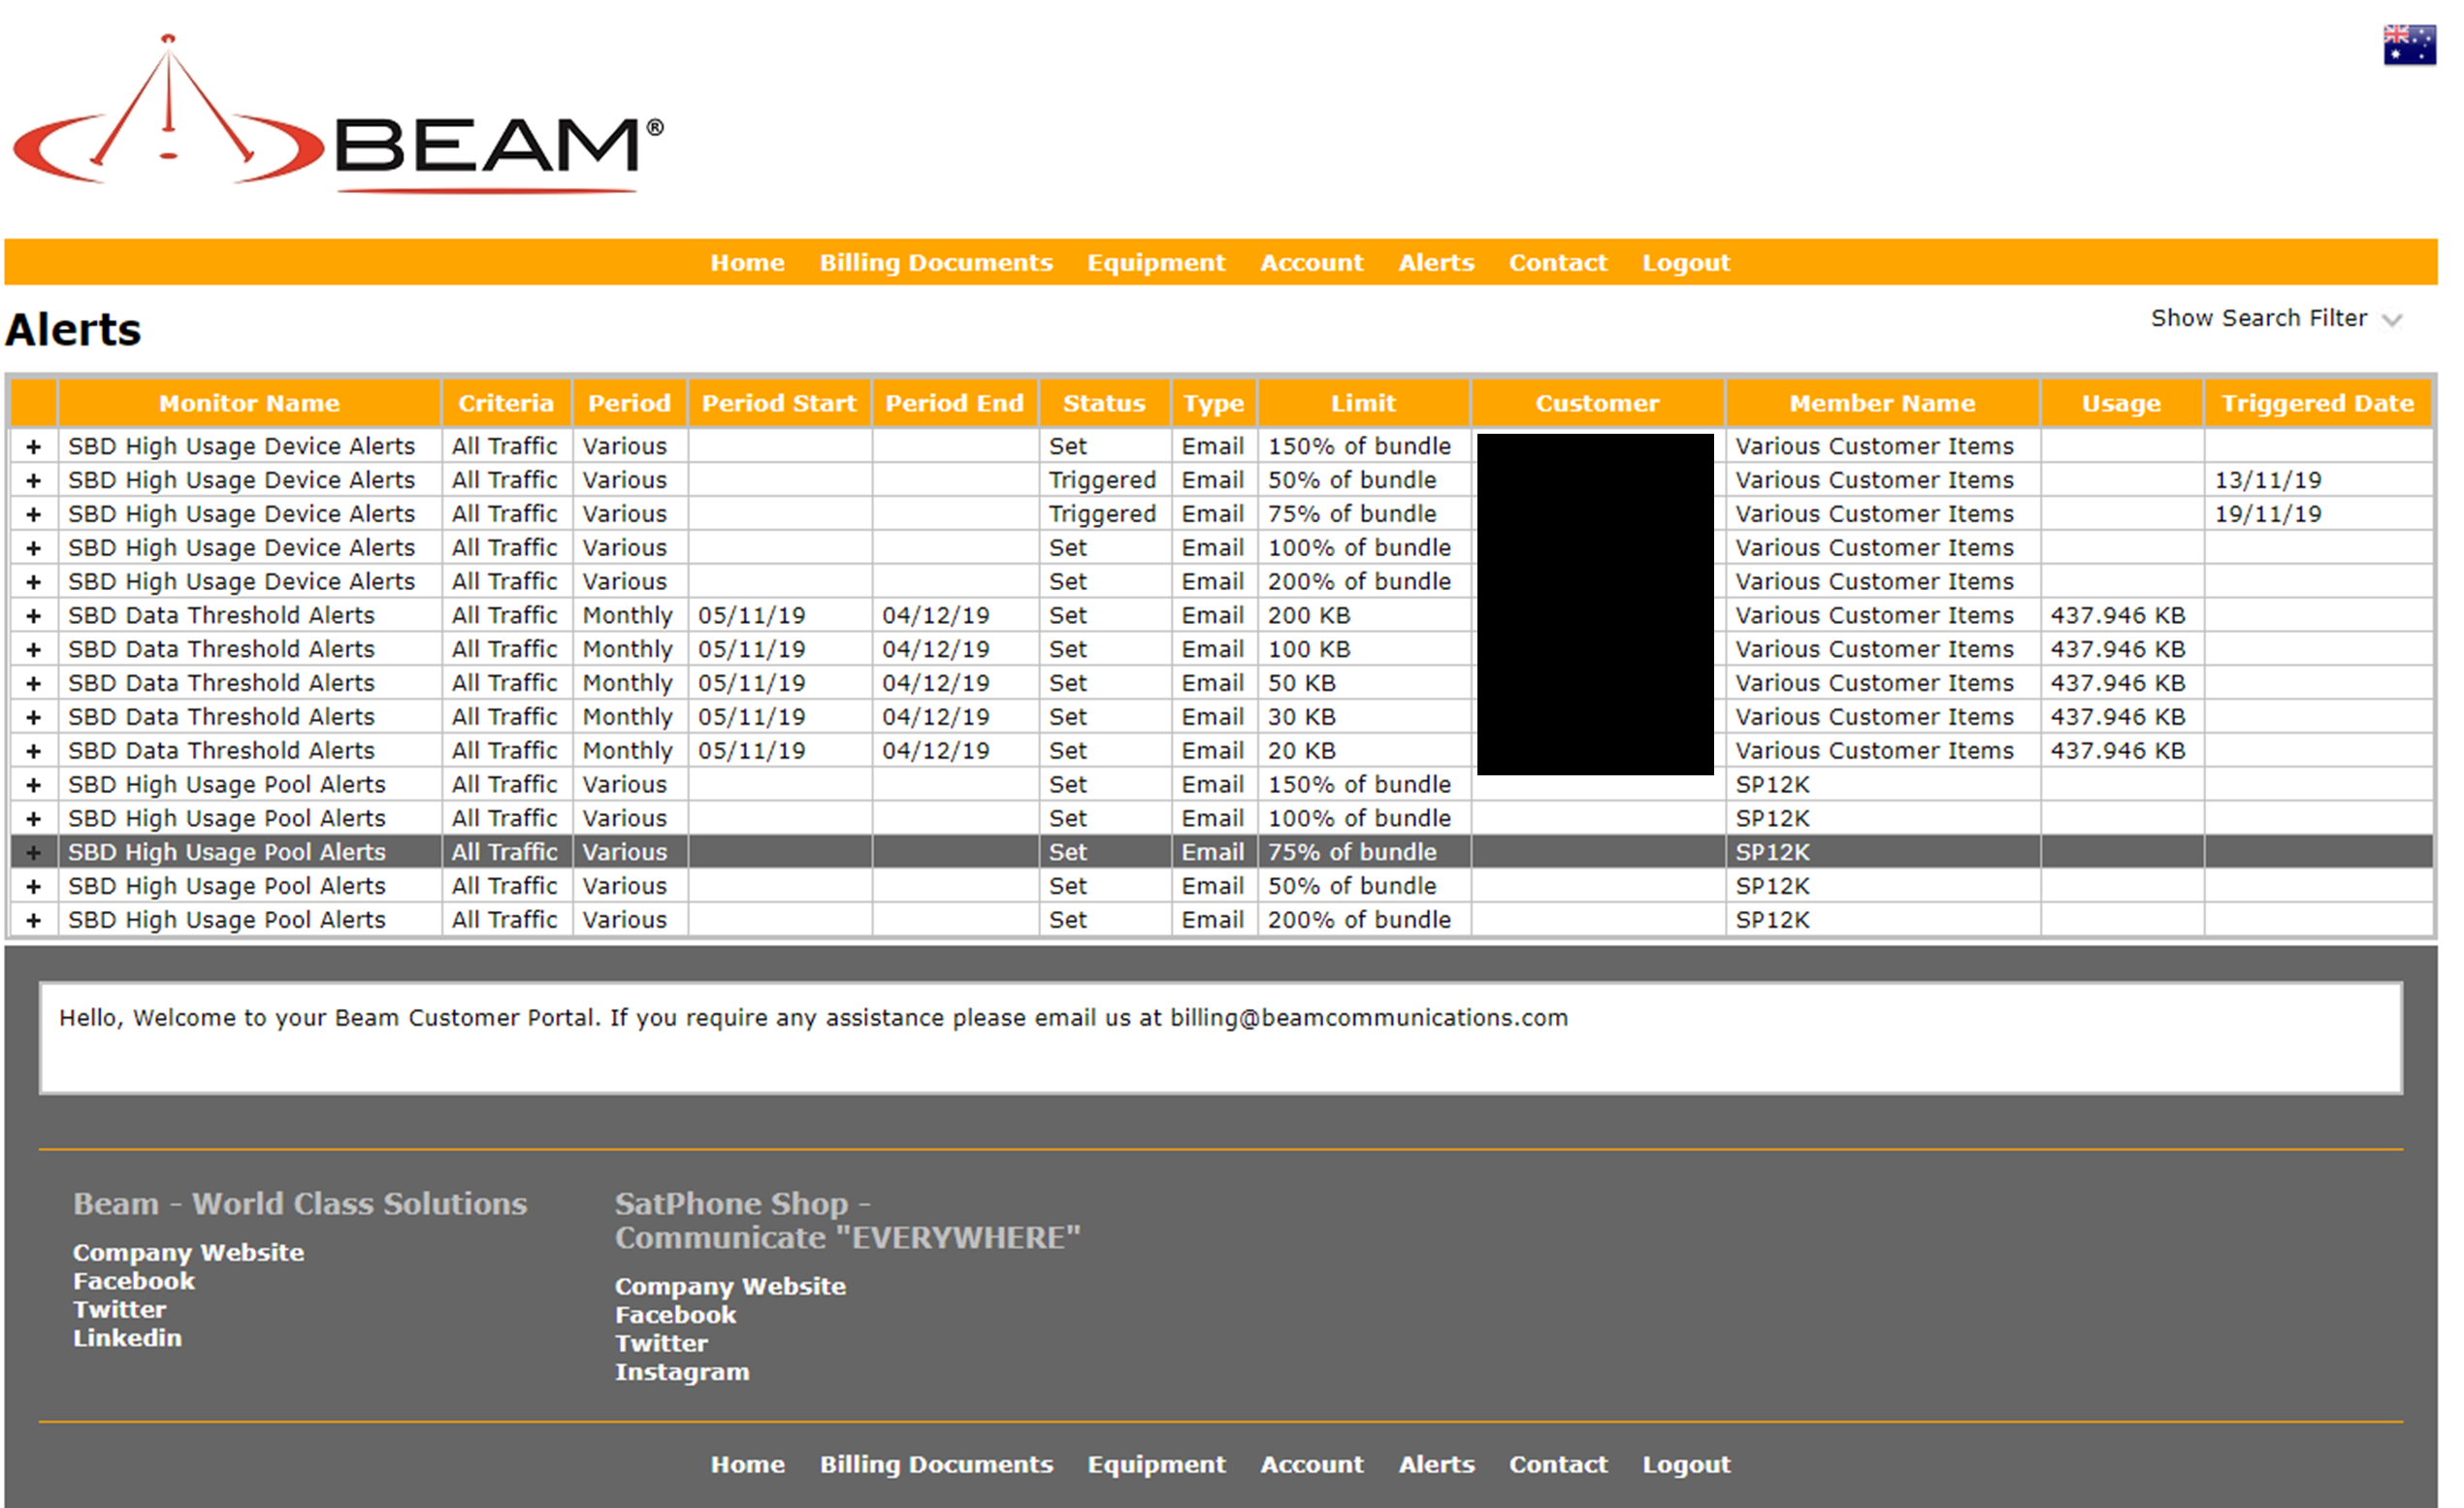The image size is (2464, 1508).
Task: Click Alerts in footer navigation
Action: 1436,1464
